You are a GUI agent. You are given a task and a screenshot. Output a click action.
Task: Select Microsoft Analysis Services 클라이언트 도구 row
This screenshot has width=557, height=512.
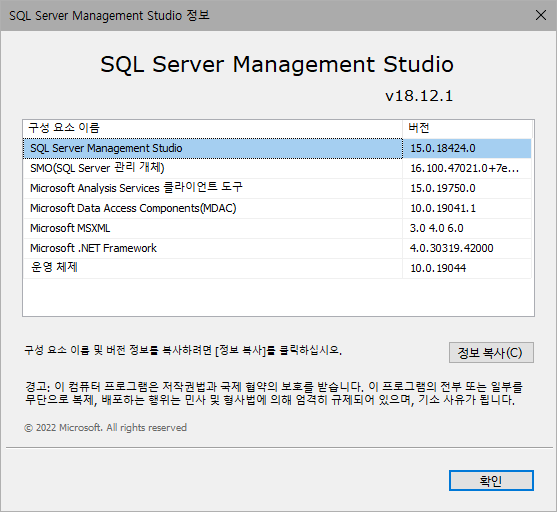277,188
